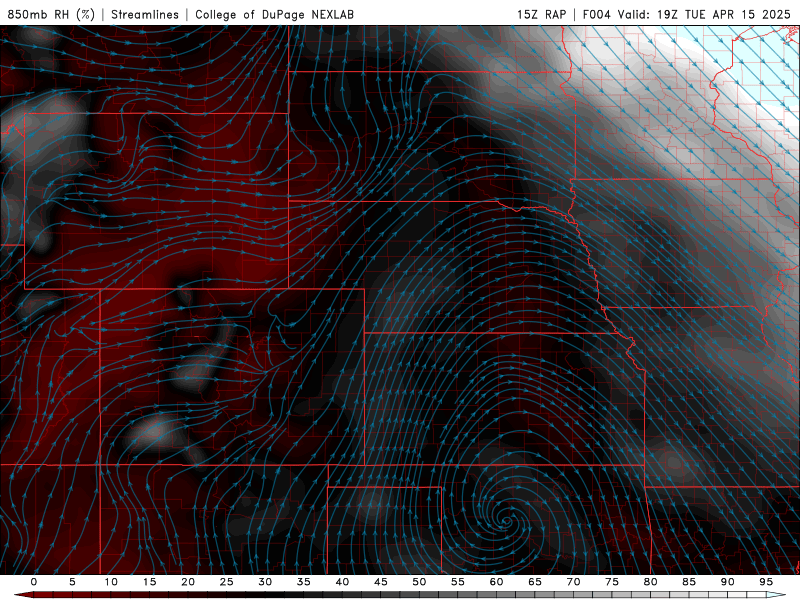Click the '5' label on the RH scale
Viewport: 800px width, 600px height.
pos(72,582)
